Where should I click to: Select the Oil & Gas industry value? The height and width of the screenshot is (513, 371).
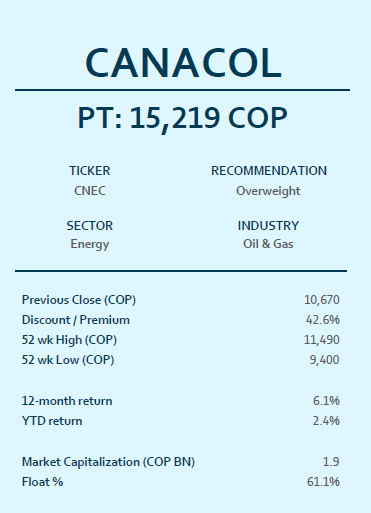(x=268, y=244)
